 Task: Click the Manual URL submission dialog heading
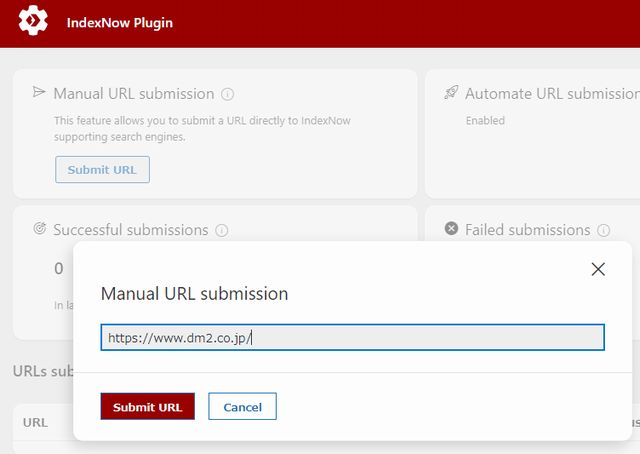(194, 294)
